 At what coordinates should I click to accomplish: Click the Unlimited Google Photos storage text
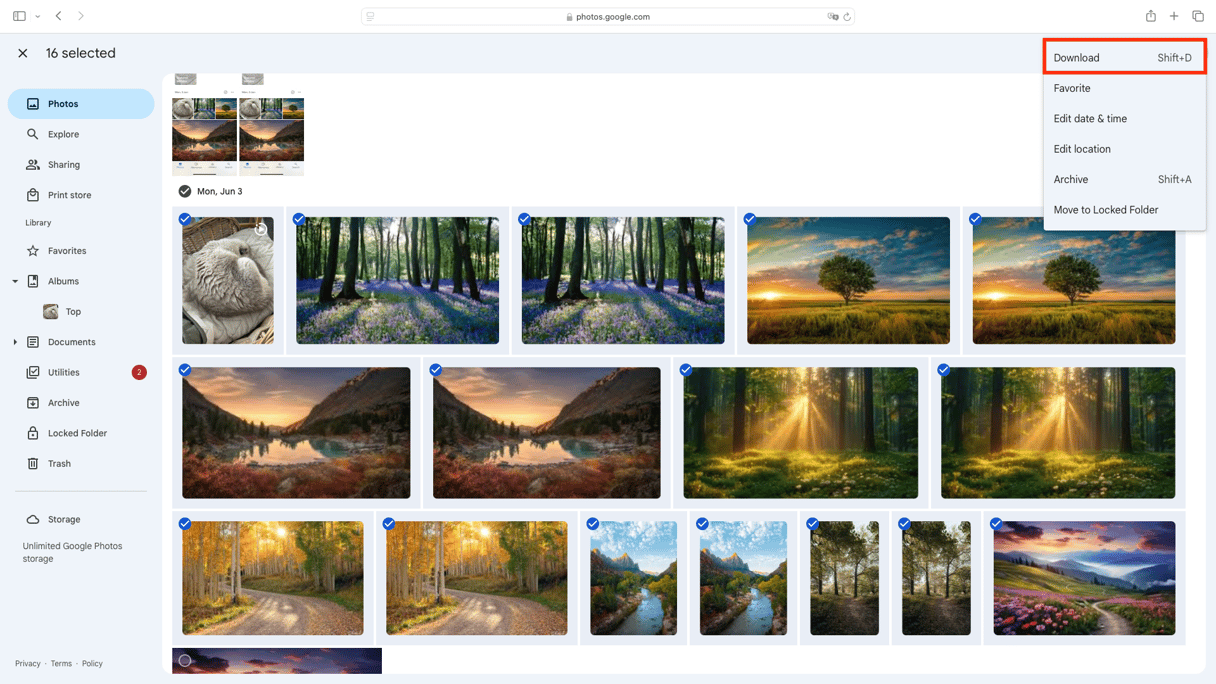tap(72, 553)
